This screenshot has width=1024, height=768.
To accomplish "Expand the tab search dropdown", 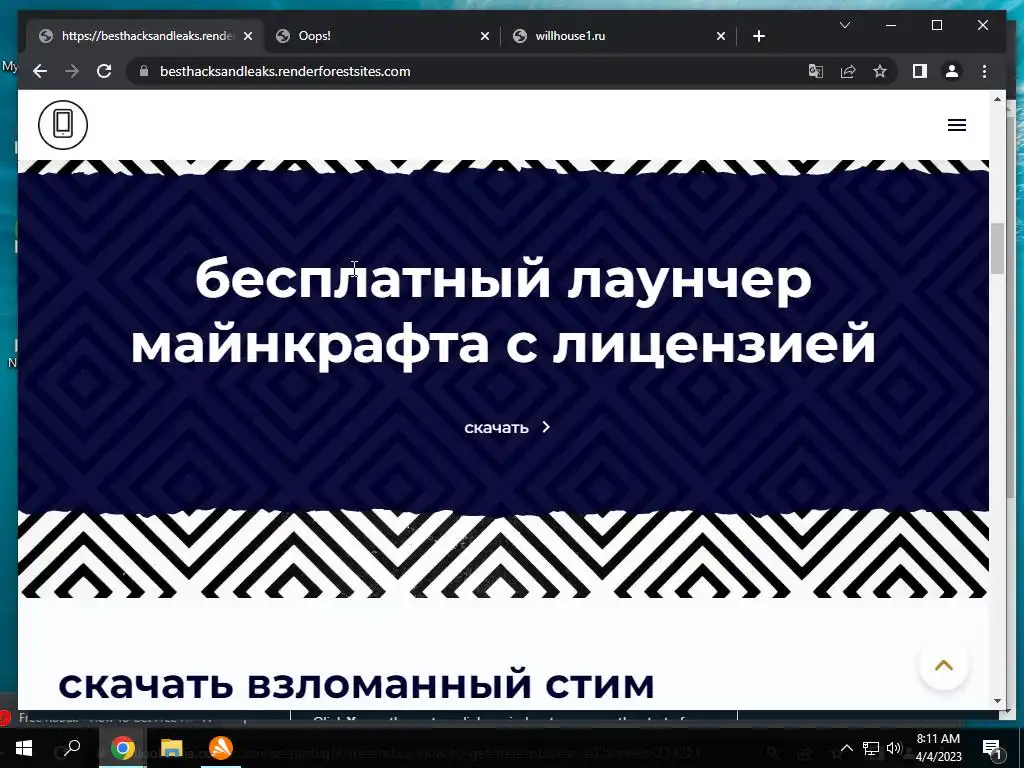I will coord(844,25).
